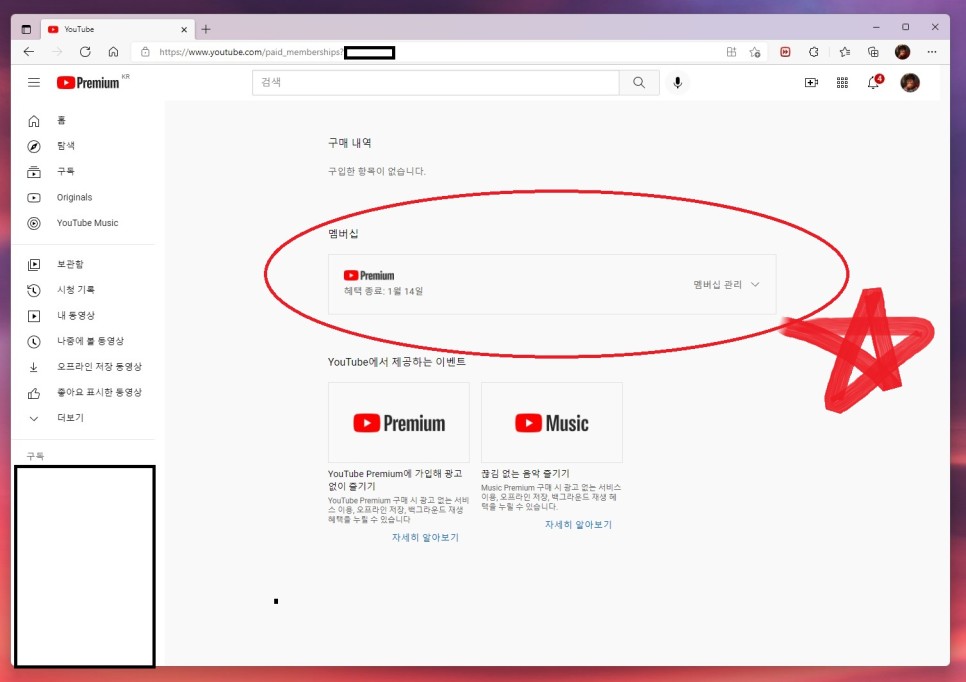Go back with the browser back arrow

click(28, 52)
